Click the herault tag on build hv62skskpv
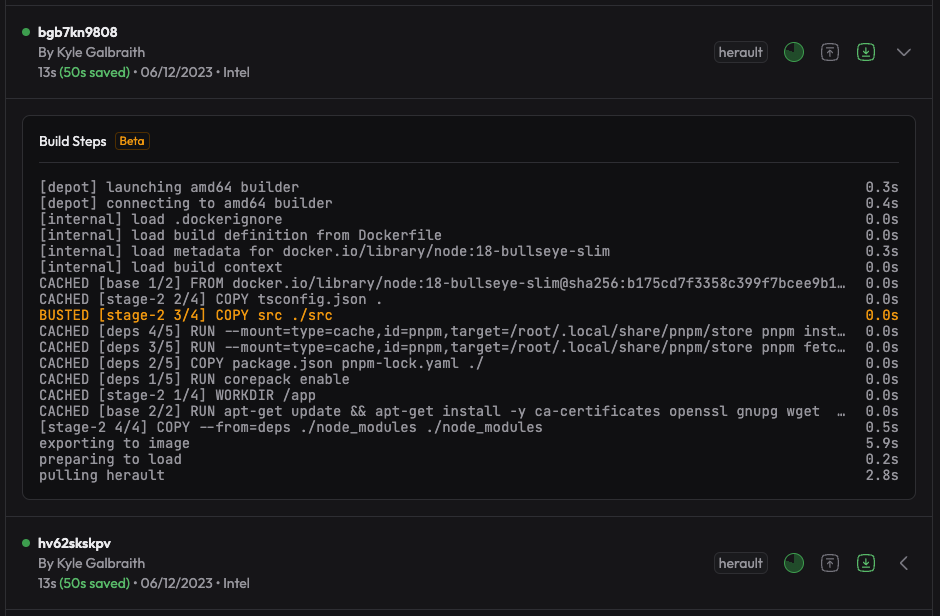 (x=741, y=563)
